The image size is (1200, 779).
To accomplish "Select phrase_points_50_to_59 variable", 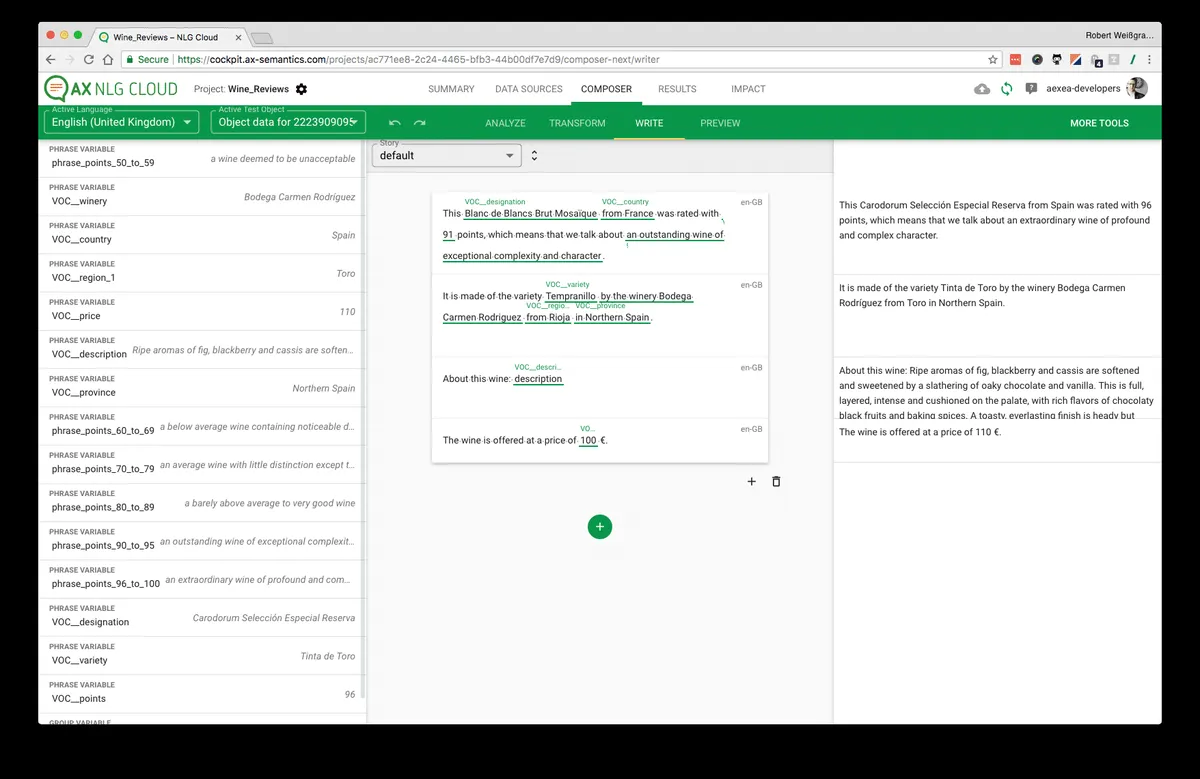I will (x=202, y=159).
